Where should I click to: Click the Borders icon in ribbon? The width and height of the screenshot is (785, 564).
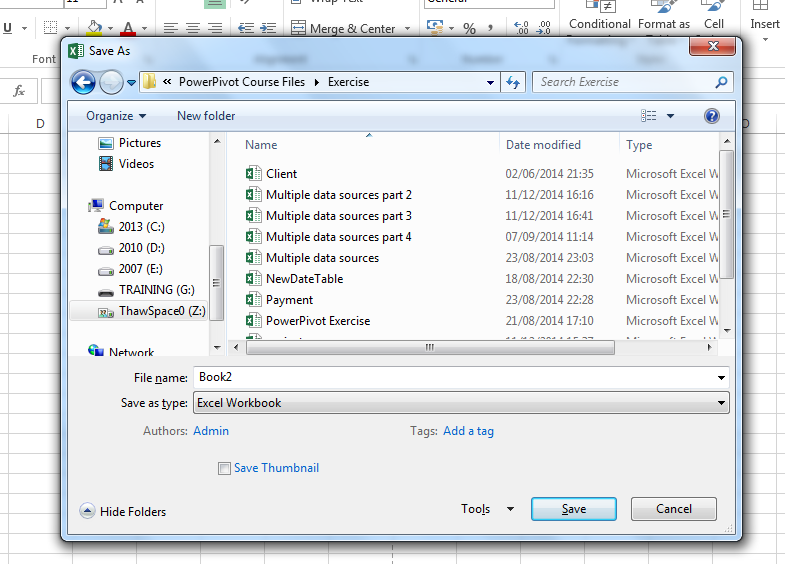50,28
